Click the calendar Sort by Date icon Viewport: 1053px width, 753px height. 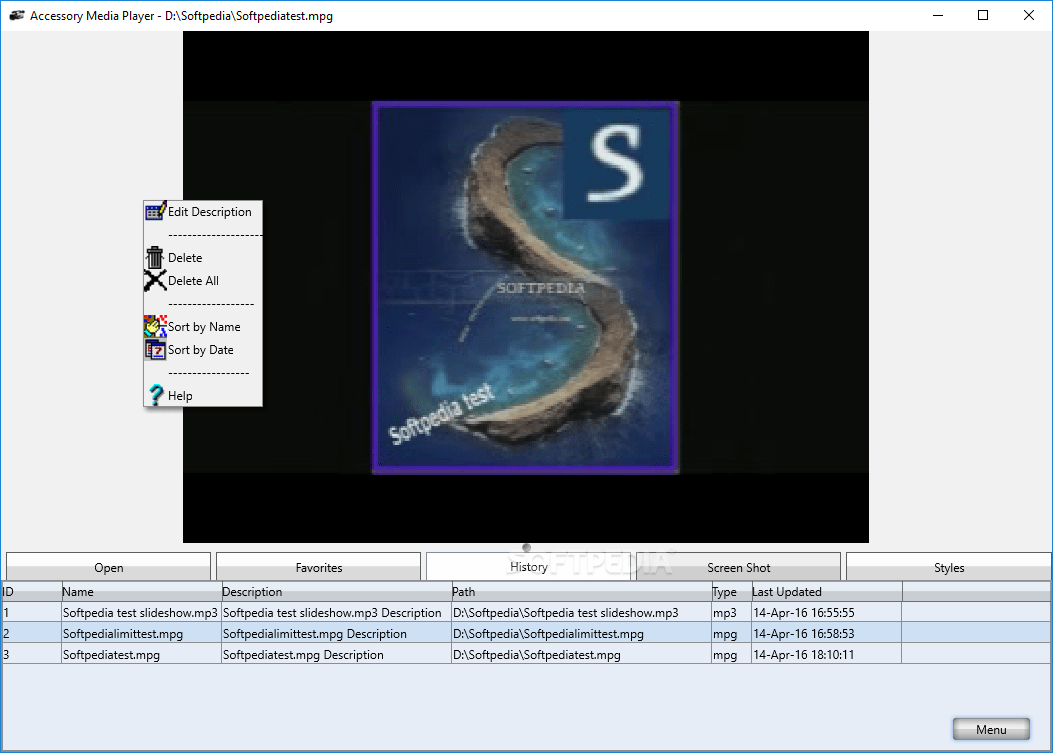[x=155, y=349]
